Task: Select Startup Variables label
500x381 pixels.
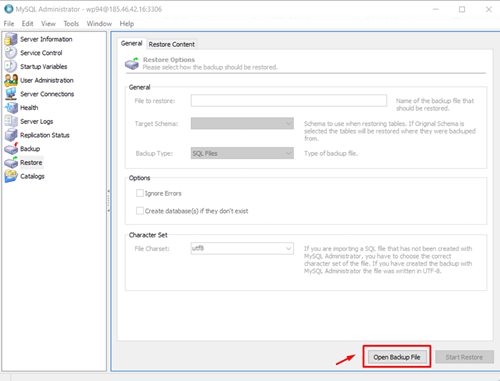Action: pos(44,66)
